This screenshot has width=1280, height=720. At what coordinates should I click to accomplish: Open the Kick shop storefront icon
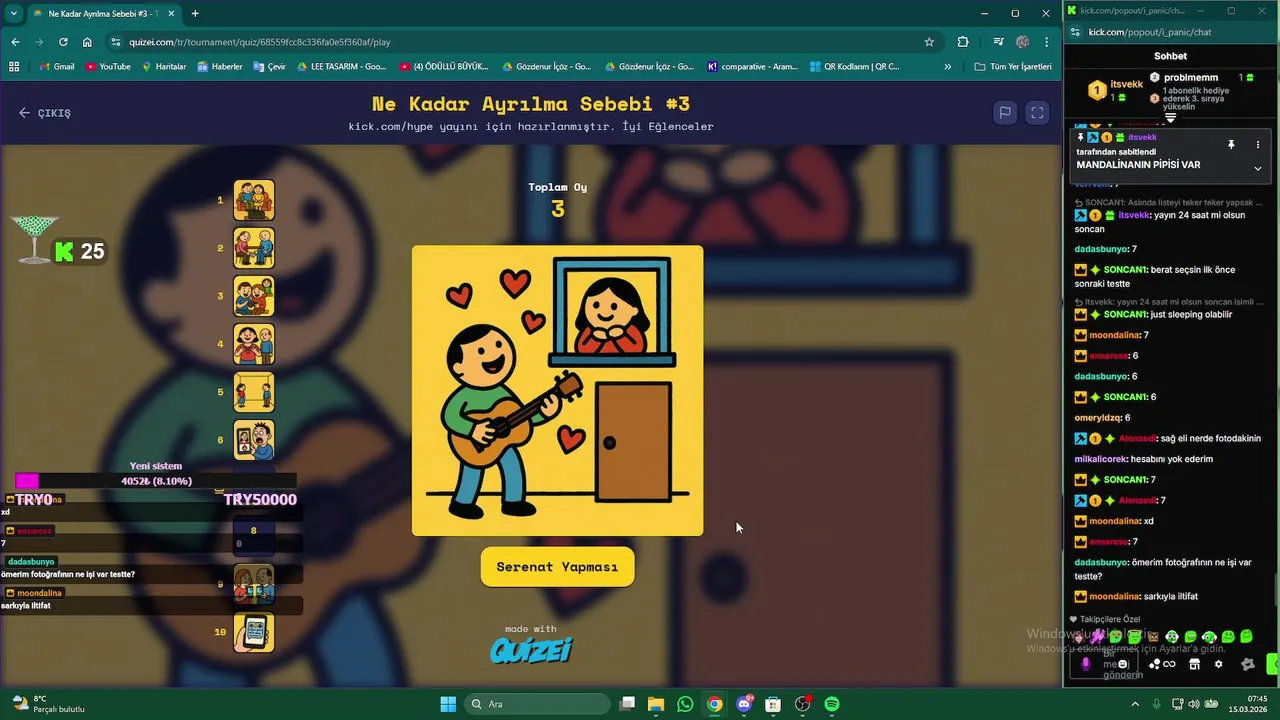point(1194,664)
